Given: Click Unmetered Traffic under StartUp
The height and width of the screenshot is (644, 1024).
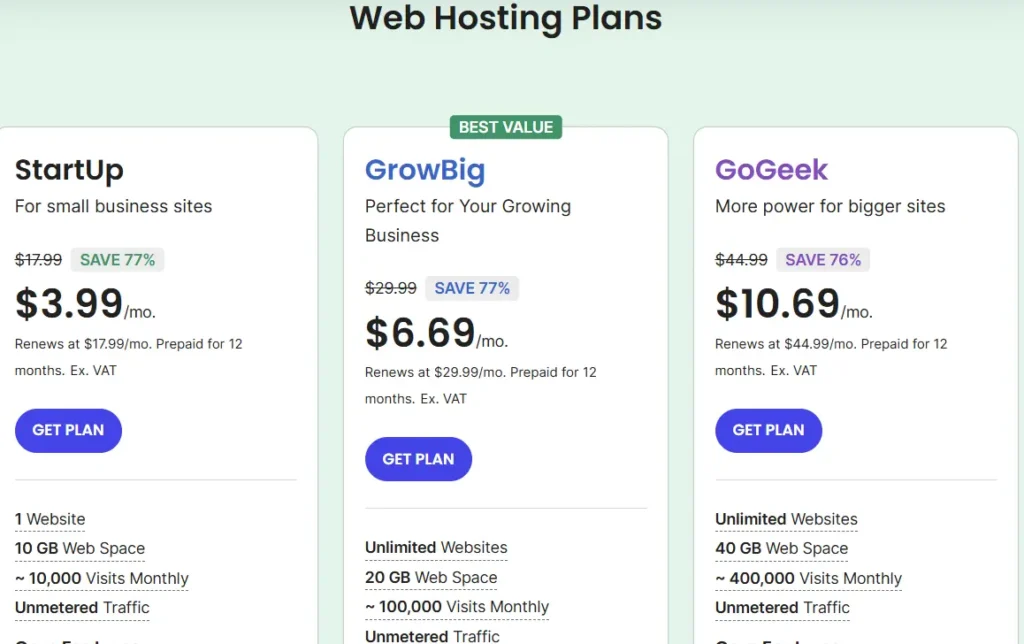Looking at the screenshot, I should 82,608.
